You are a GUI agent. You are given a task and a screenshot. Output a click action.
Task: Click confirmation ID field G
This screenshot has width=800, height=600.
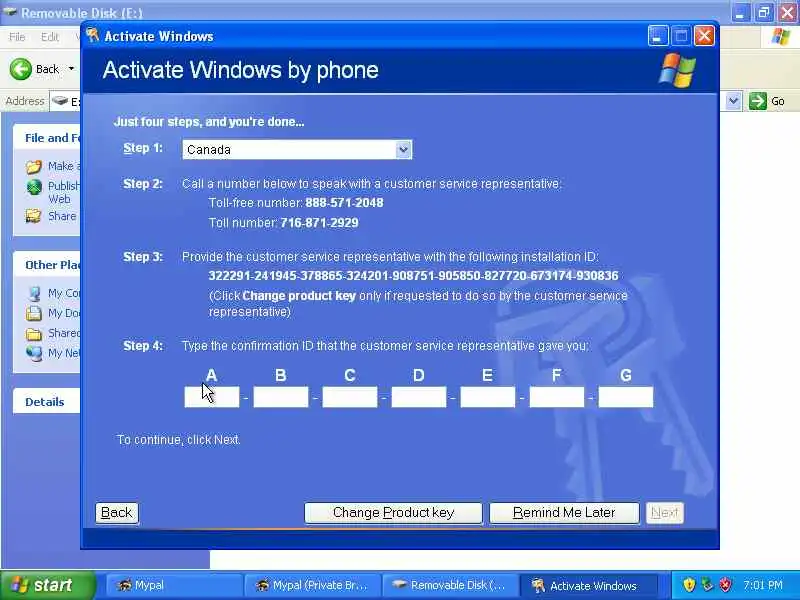[x=626, y=397]
